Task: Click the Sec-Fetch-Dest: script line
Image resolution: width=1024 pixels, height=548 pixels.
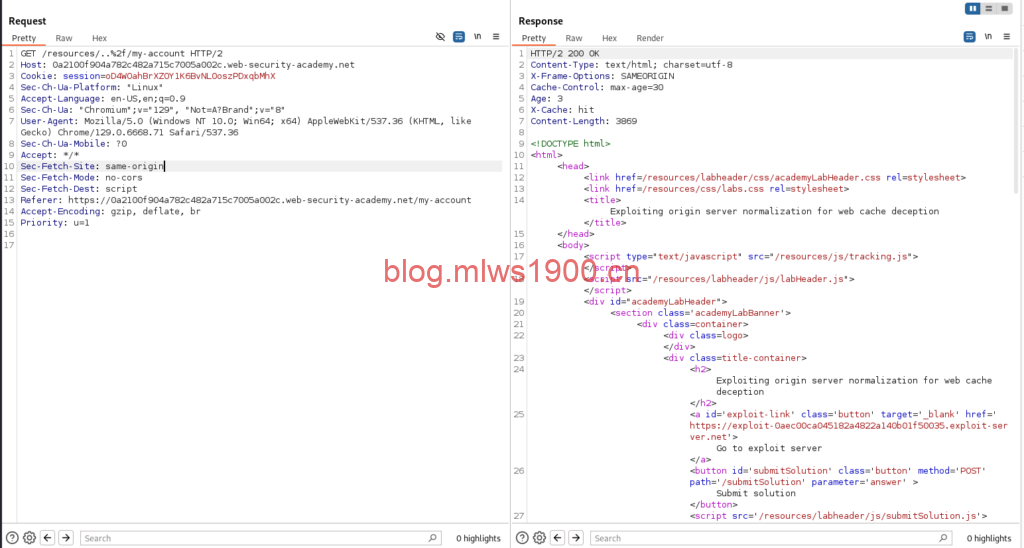Action: (x=78, y=189)
